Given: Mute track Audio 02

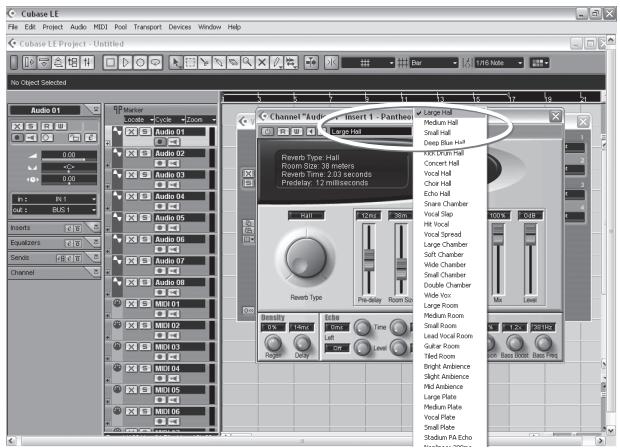Looking at the screenshot, I should [132, 153].
